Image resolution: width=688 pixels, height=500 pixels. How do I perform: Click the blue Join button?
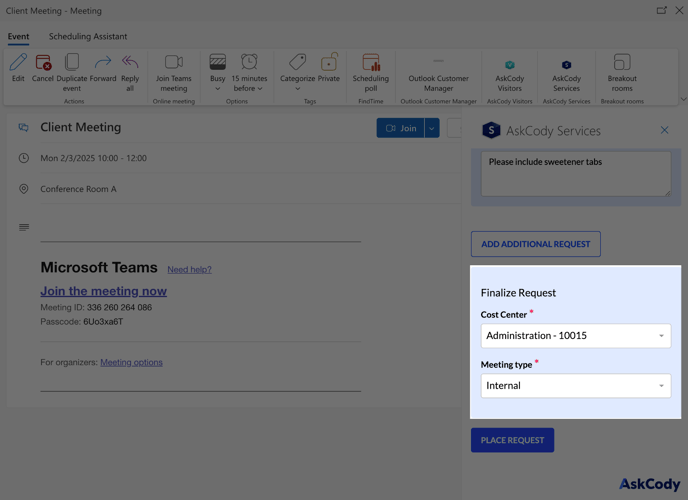[x=400, y=128]
